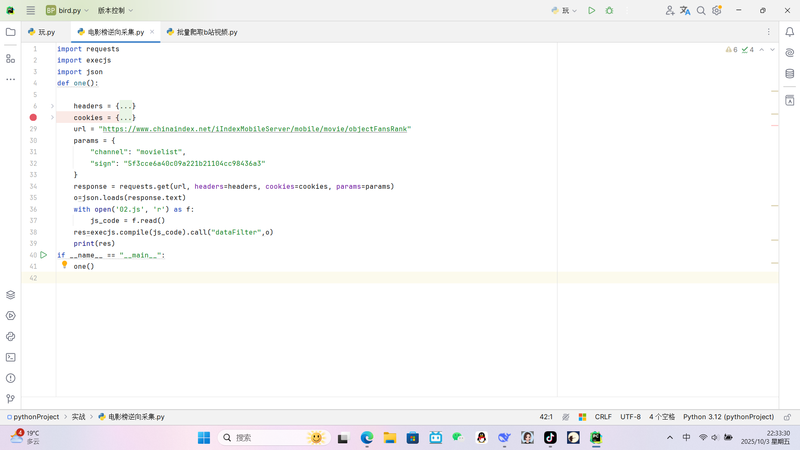Toggle breakpoint on the cookies line

coord(33,118)
